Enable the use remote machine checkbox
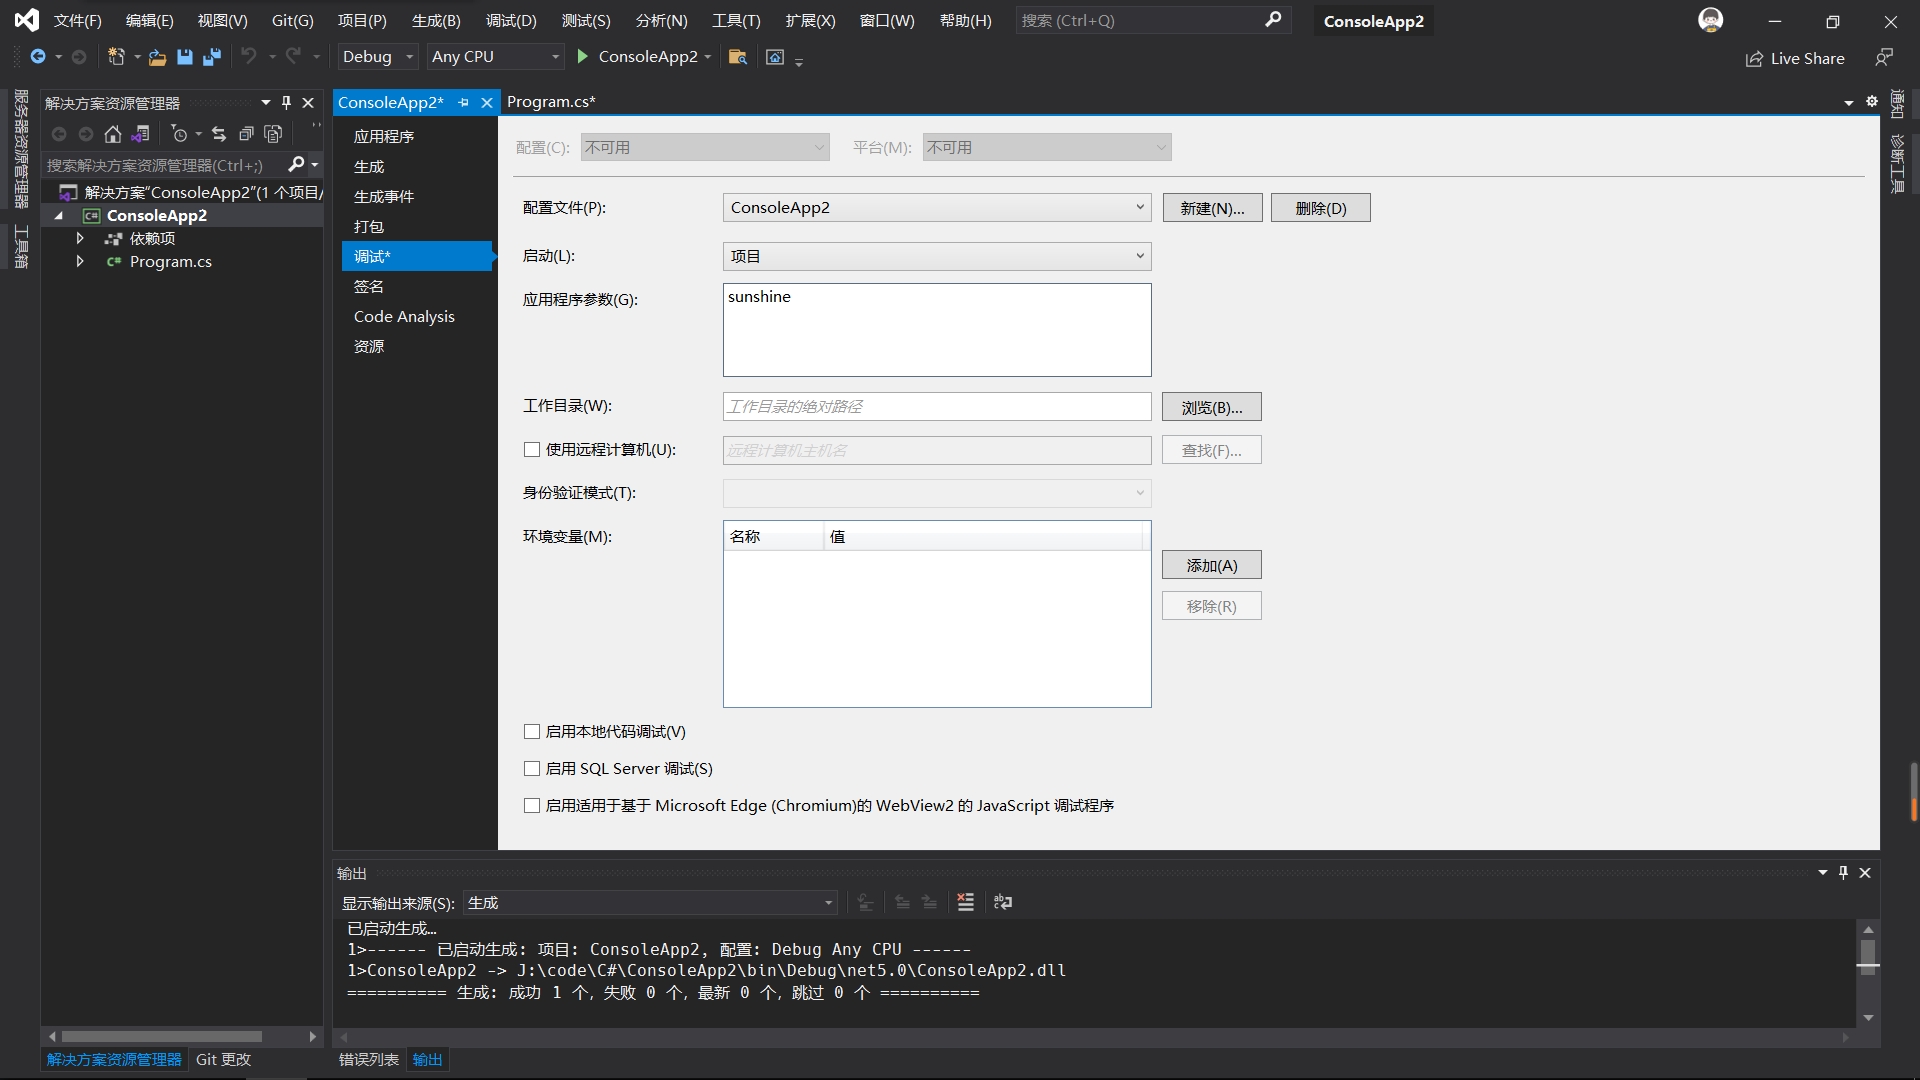1920x1080 pixels. (x=532, y=450)
